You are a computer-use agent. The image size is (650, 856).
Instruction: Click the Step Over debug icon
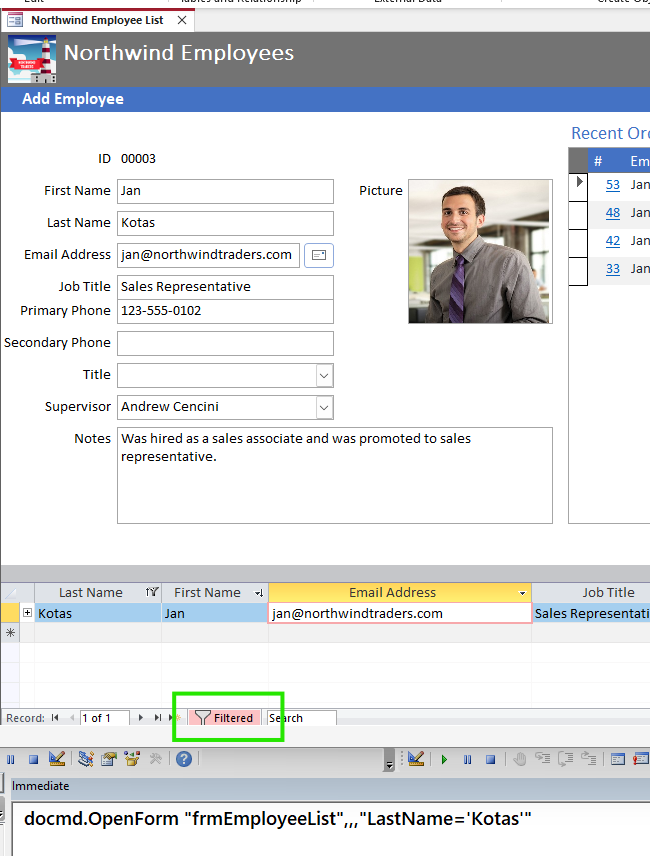tap(566, 758)
